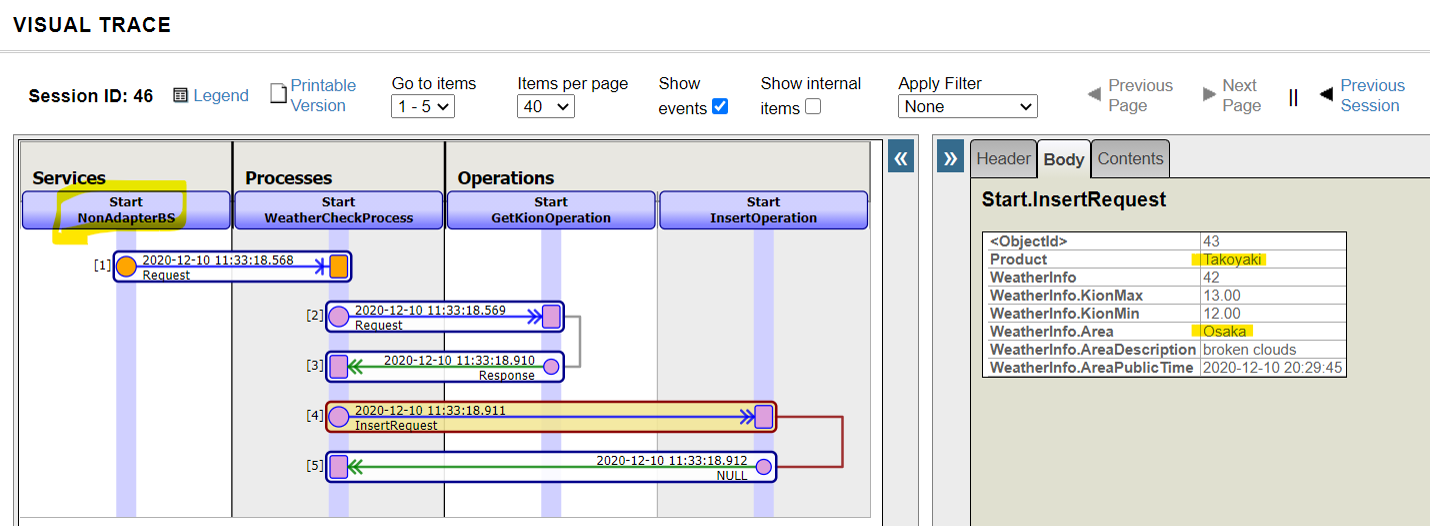Viewport: 1430px width, 526px height.
Task: Click the purple circle source of message 2
Action: (339, 316)
